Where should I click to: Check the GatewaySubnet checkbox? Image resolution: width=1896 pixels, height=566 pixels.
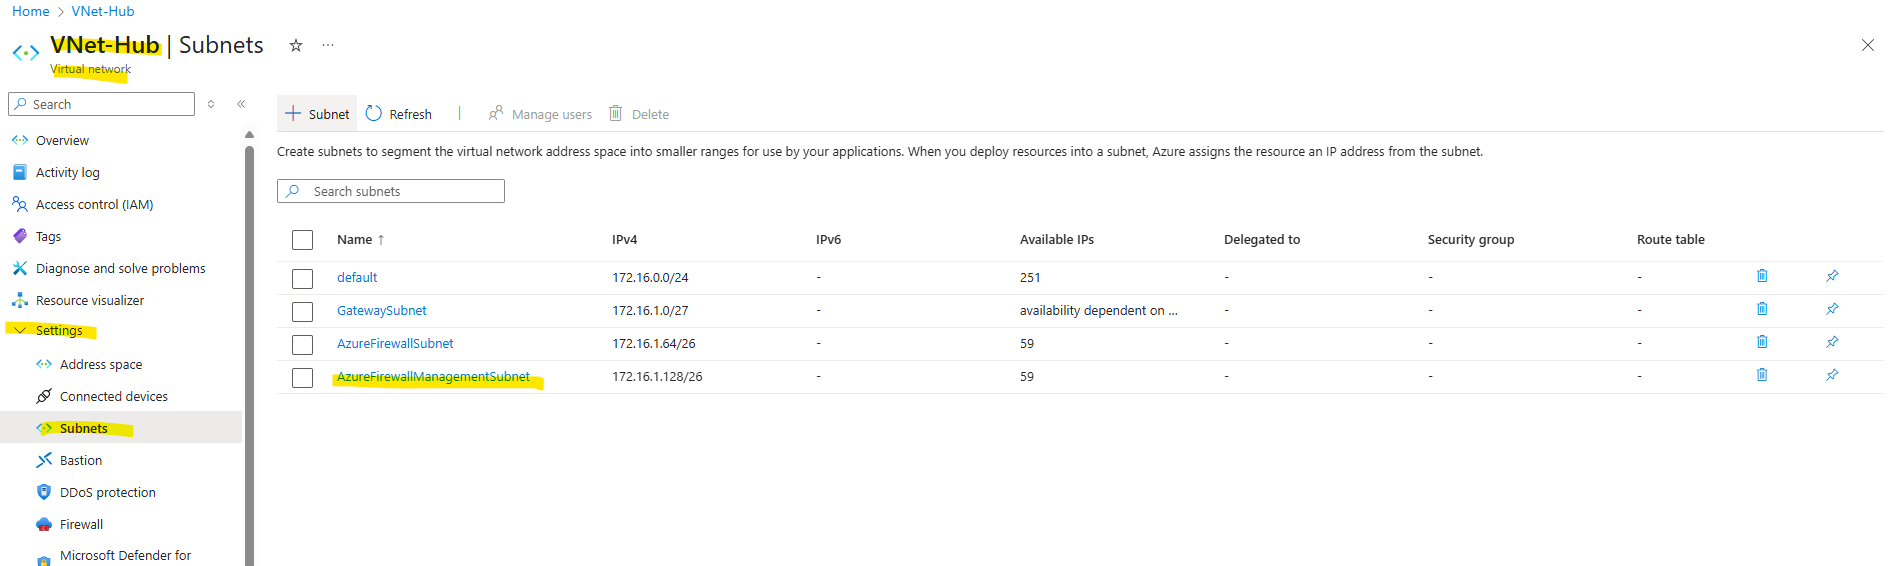pyautogui.click(x=302, y=312)
